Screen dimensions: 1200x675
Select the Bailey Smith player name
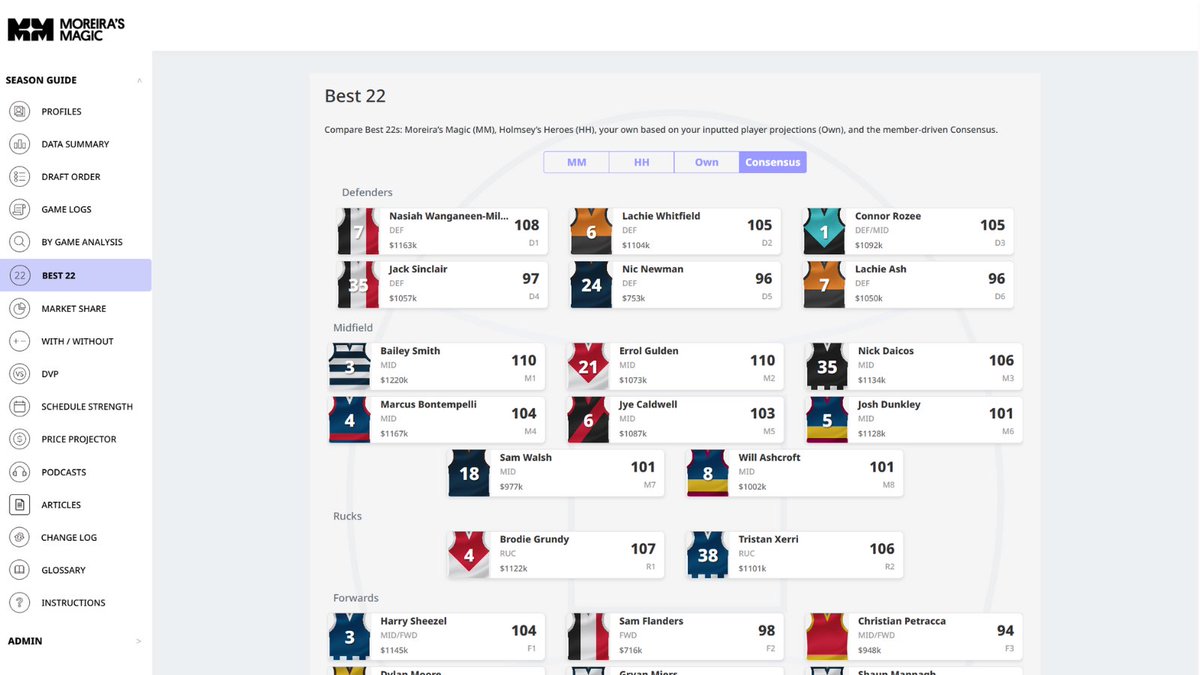point(410,351)
